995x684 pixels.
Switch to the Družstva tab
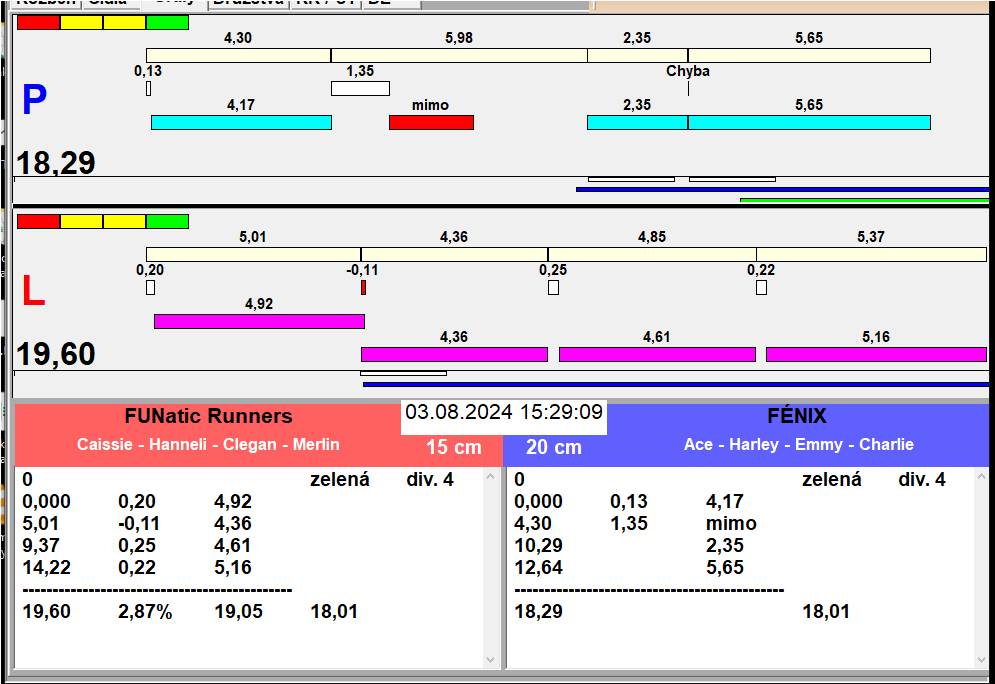(249, 3)
